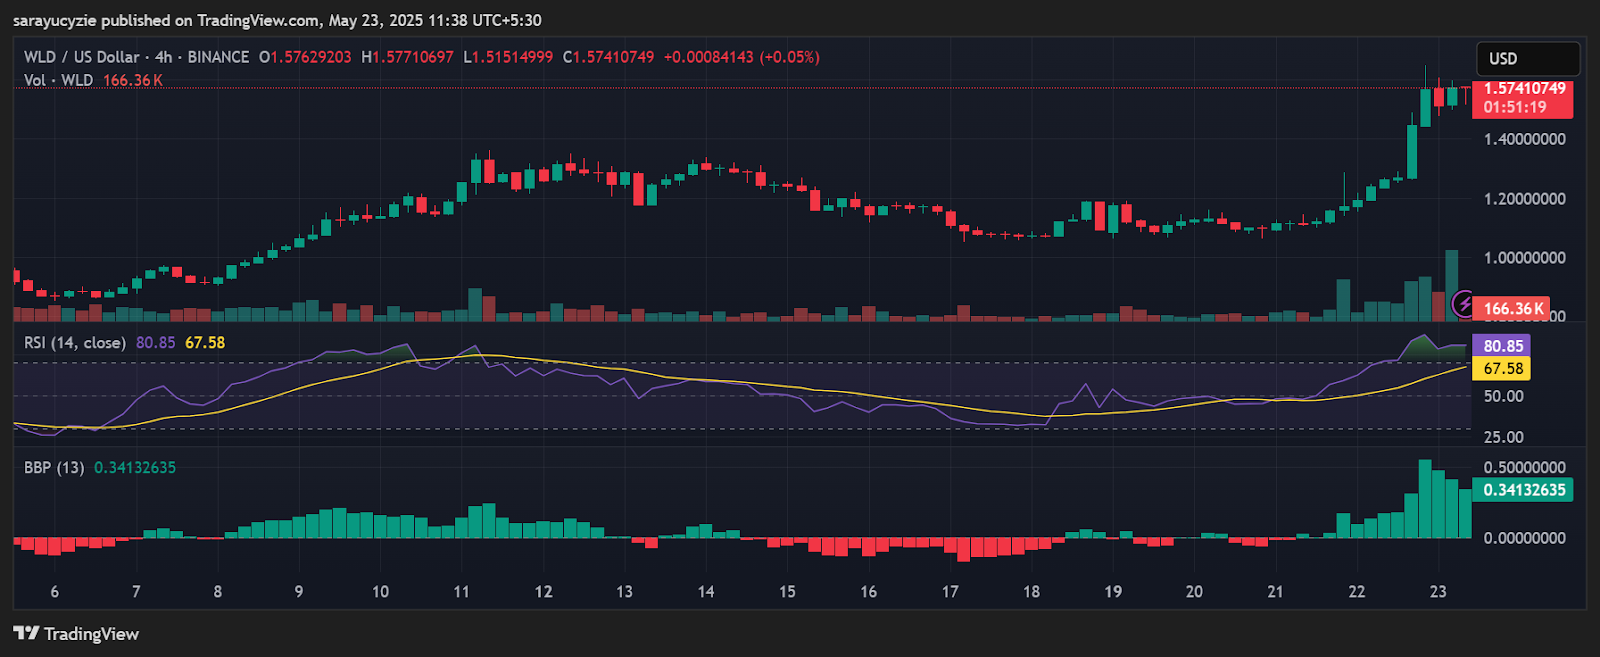The height and width of the screenshot is (657, 1600).
Task: Select the BBP (13) indicator legend
Action: (x=54, y=468)
